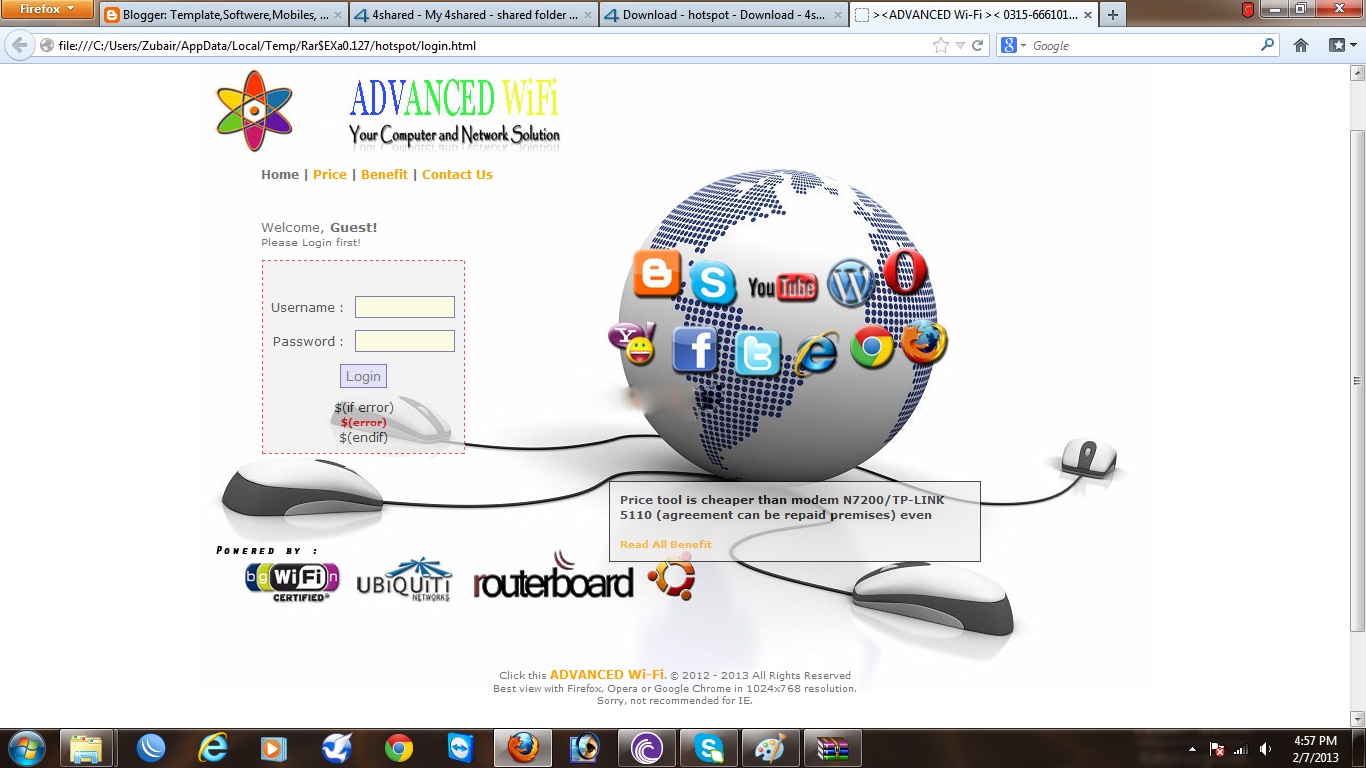
Task: Open the Bookmarks menu button dropdown
Action: (x=1342, y=45)
